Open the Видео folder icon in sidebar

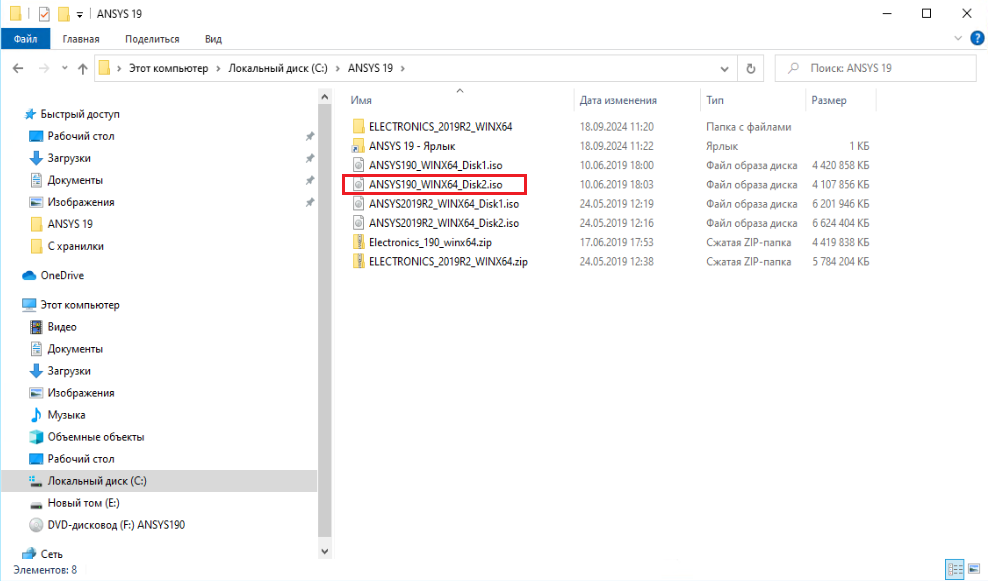click(x=36, y=327)
